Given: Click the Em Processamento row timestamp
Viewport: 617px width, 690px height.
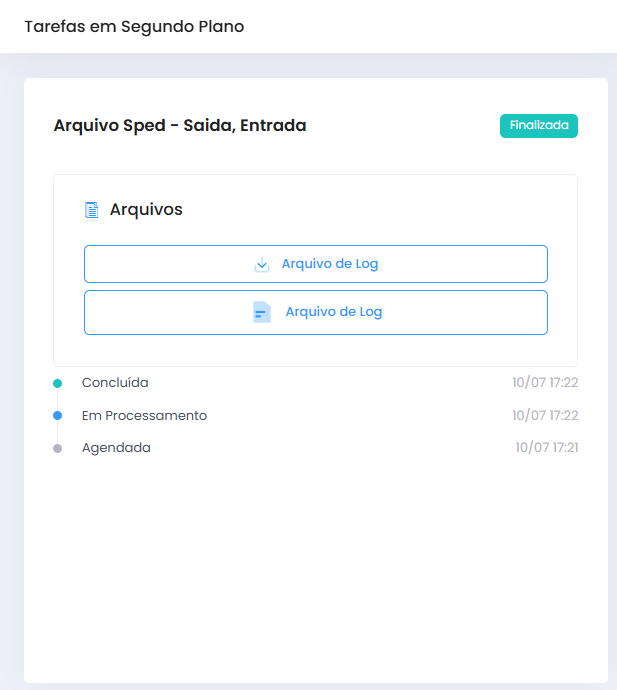Looking at the screenshot, I should click(545, 415).
